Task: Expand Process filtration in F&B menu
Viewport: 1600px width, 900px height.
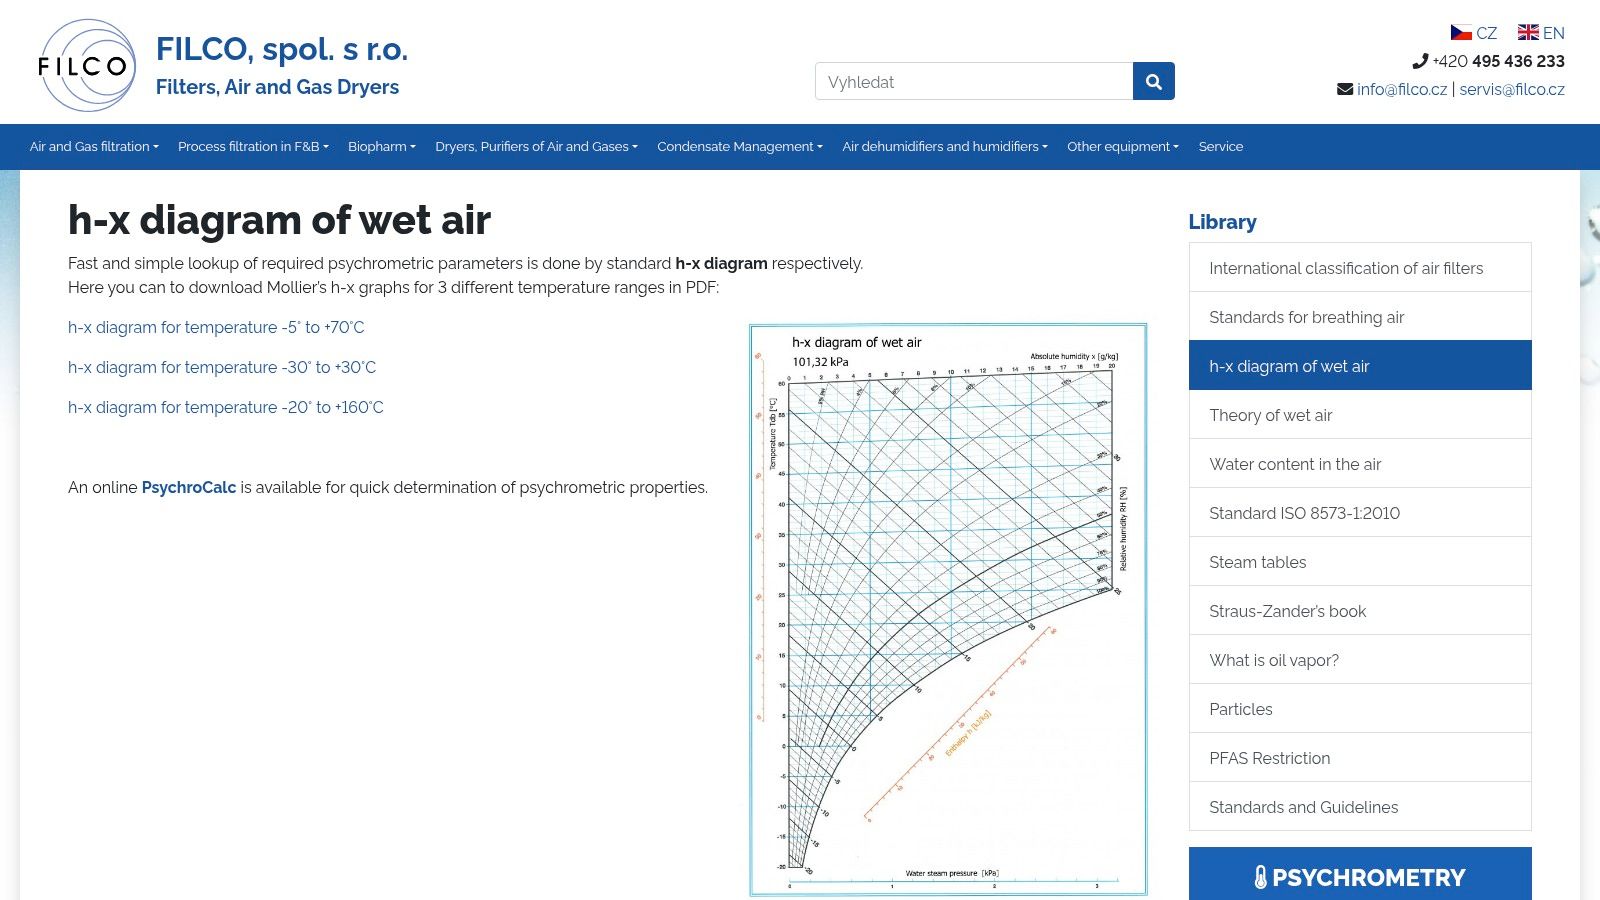Action: [x=253, y=146]
